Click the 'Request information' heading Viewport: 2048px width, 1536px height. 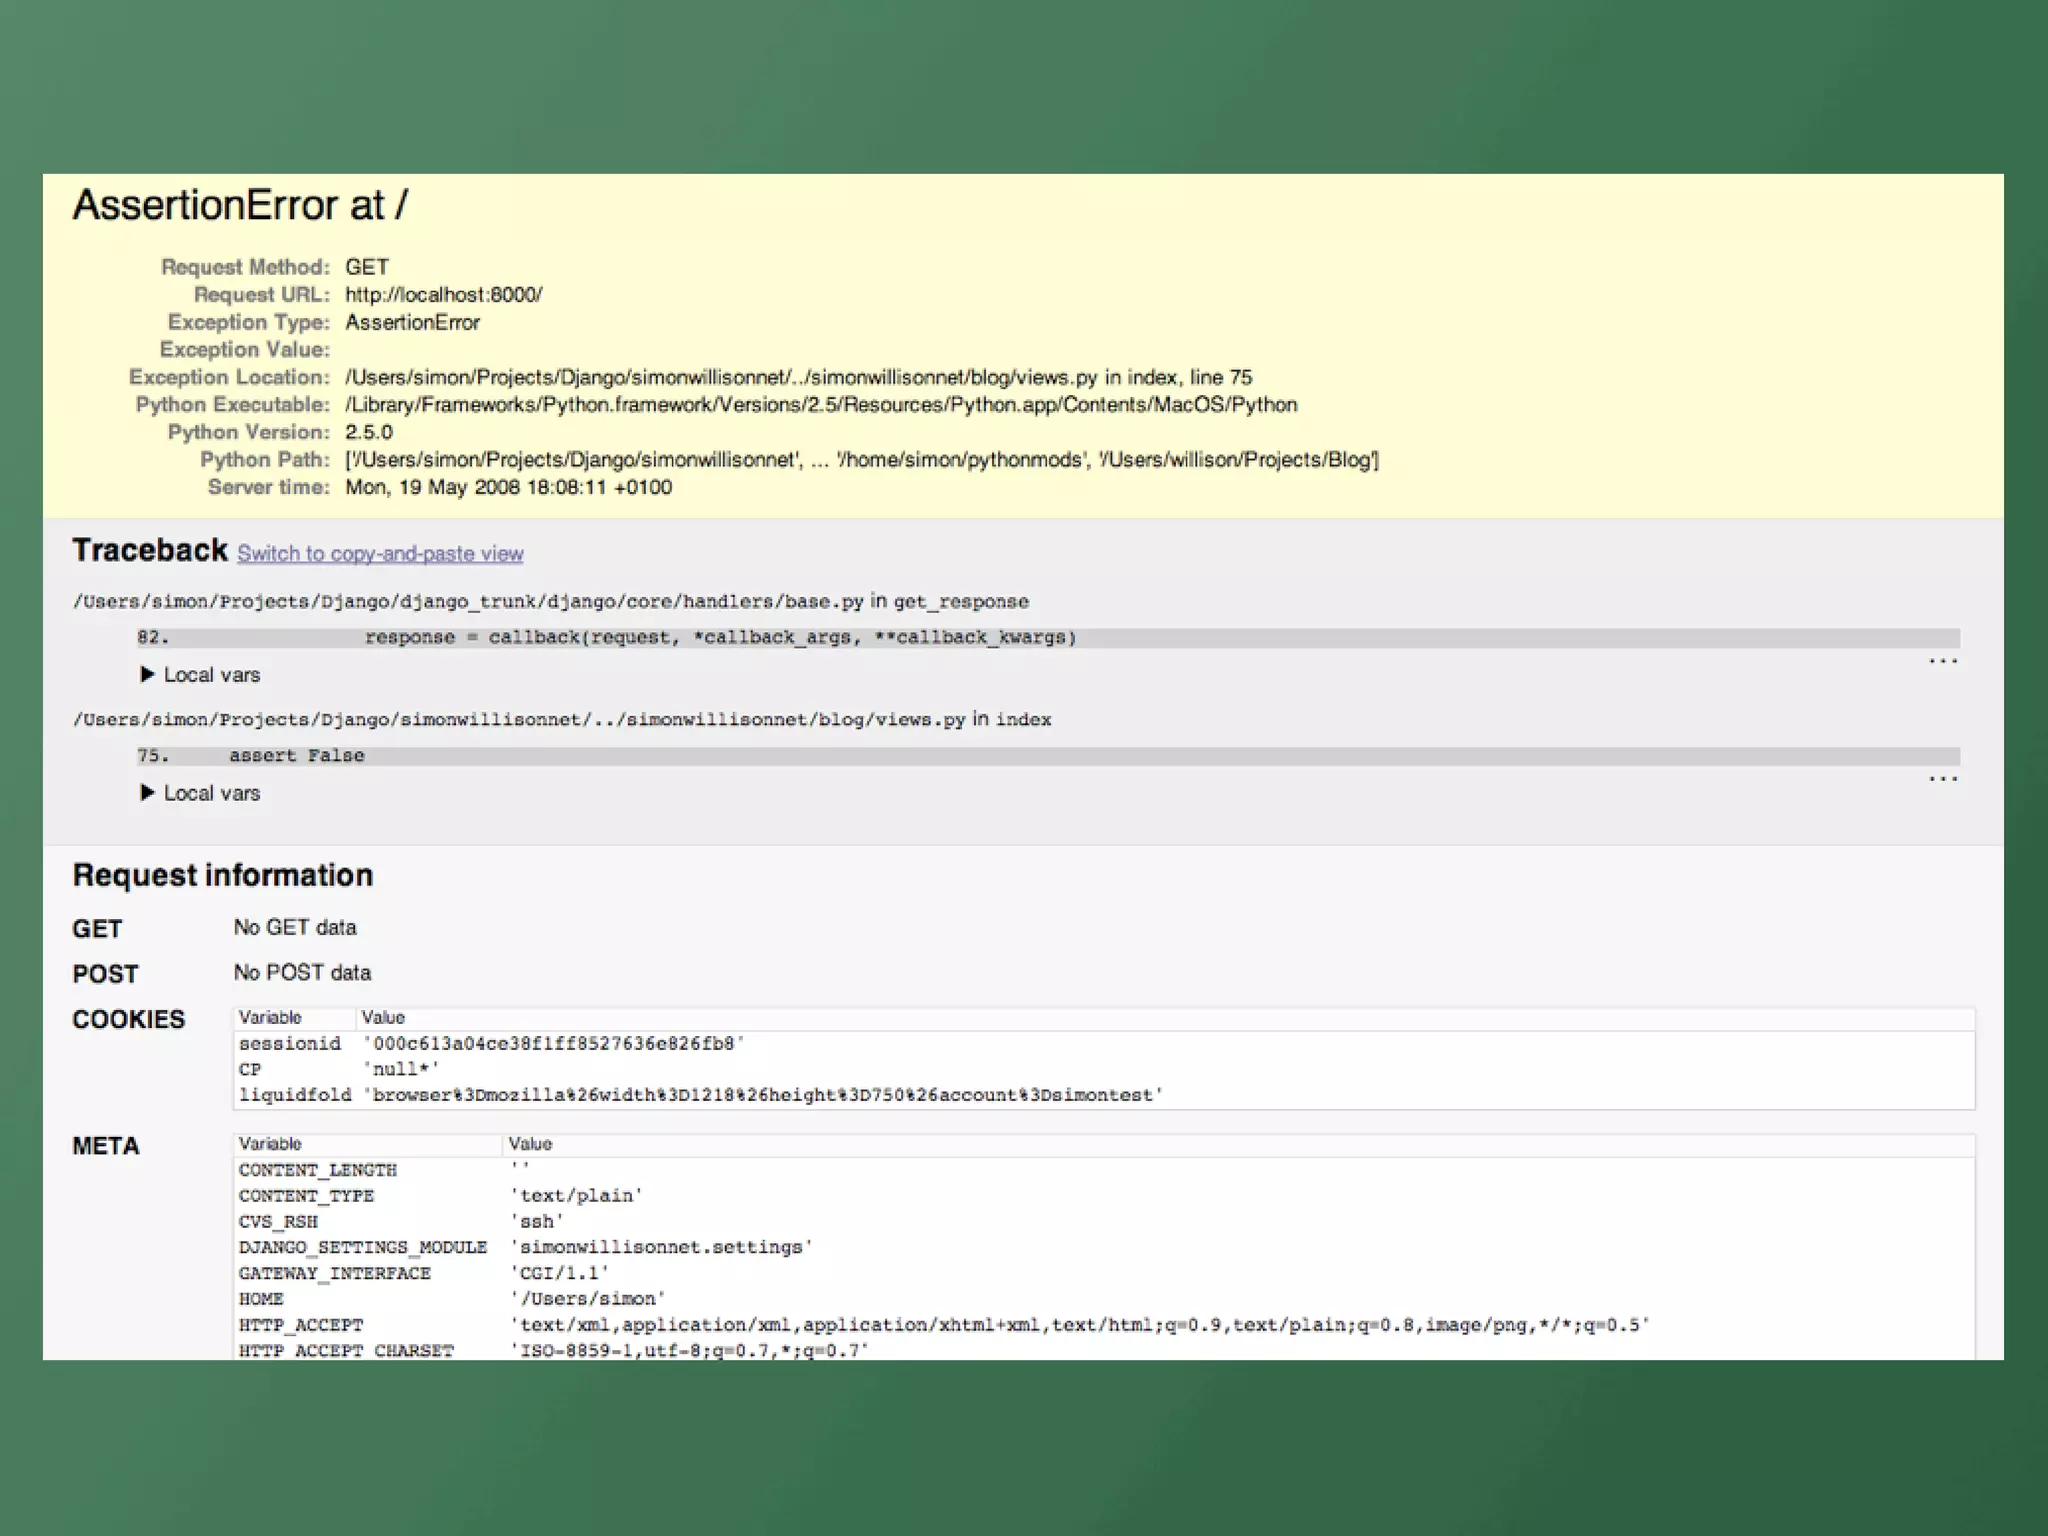point(222,876)
